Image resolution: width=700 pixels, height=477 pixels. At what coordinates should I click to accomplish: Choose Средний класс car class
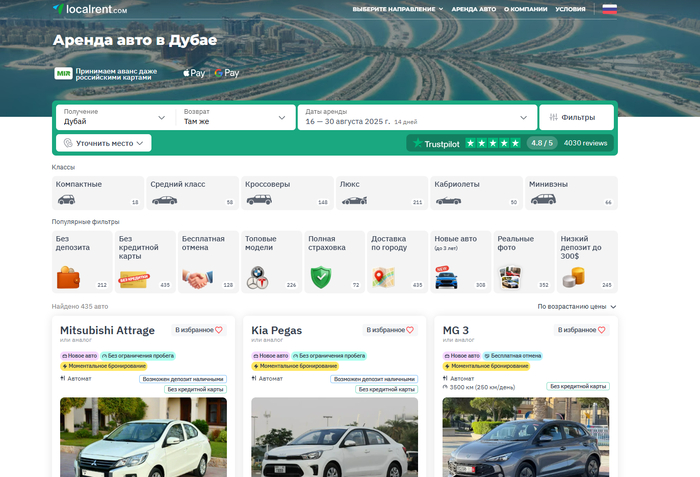coord(192,193)
